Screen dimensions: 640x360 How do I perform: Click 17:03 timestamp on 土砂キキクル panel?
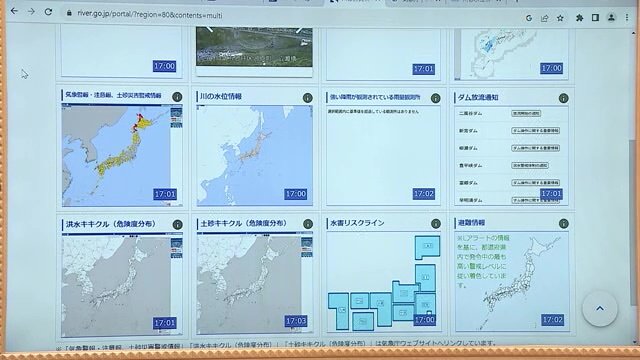pyautogui.click(x=296, y=321)
